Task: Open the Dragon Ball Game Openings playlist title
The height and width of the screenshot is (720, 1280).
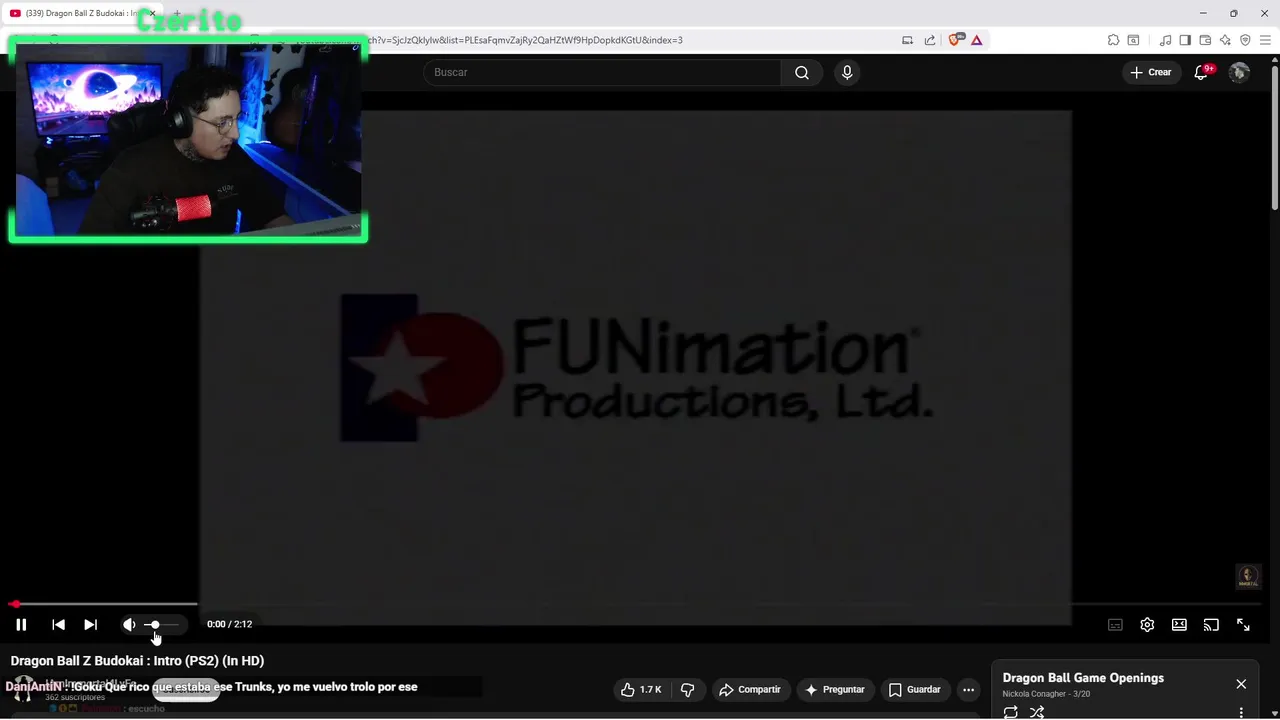Action: click(x=1083, y=678)
